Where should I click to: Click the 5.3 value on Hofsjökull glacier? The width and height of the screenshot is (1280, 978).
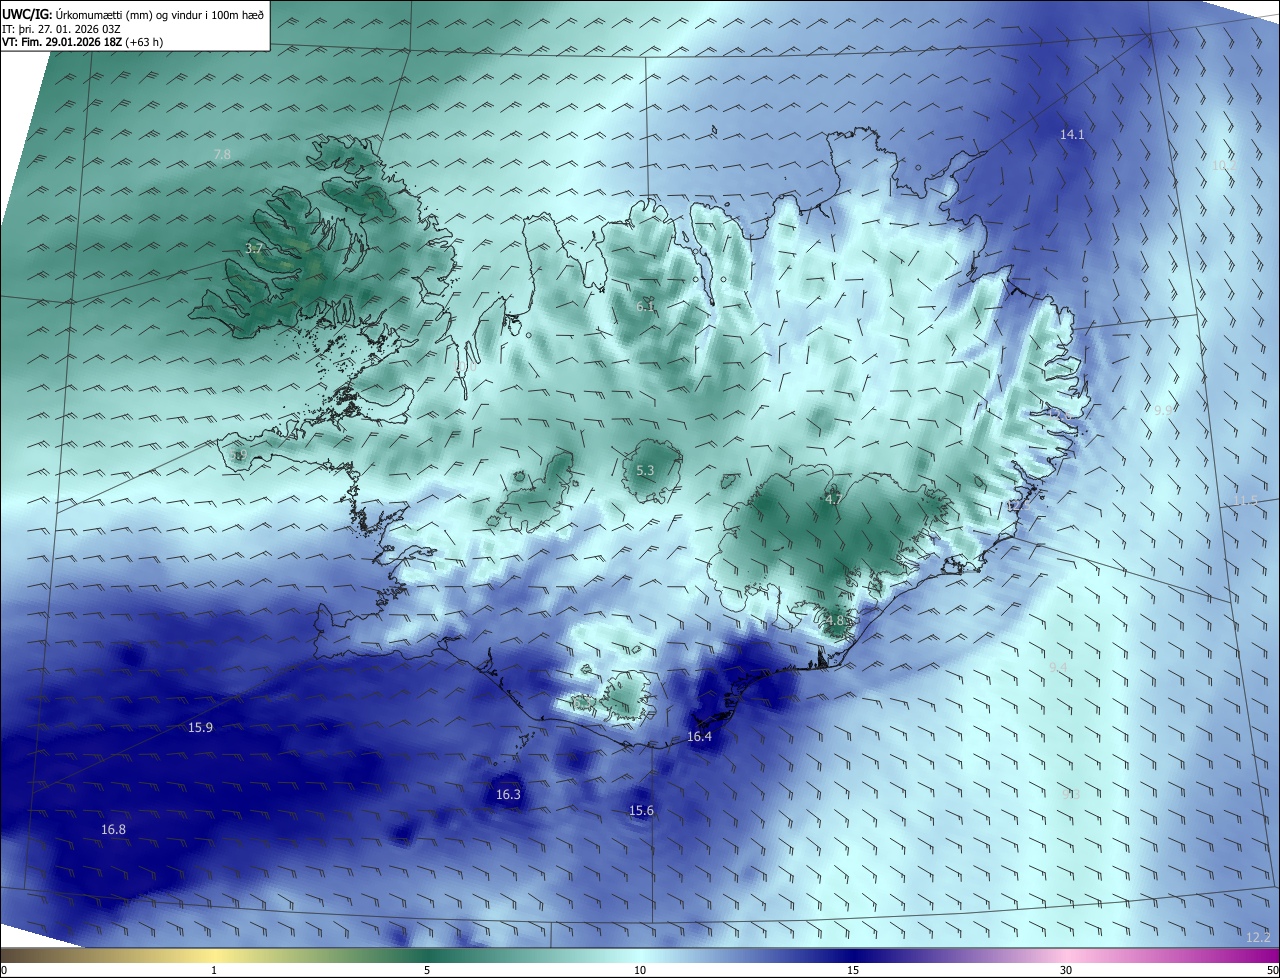[645, 470]
